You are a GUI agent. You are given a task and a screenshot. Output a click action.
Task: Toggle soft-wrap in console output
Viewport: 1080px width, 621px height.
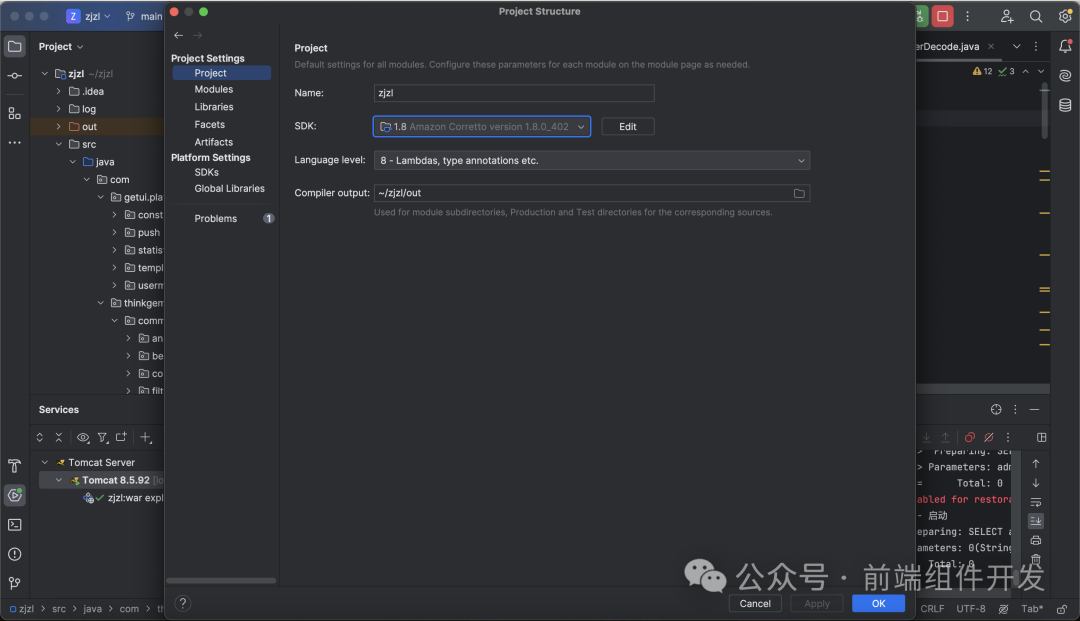pos(1035,502)
